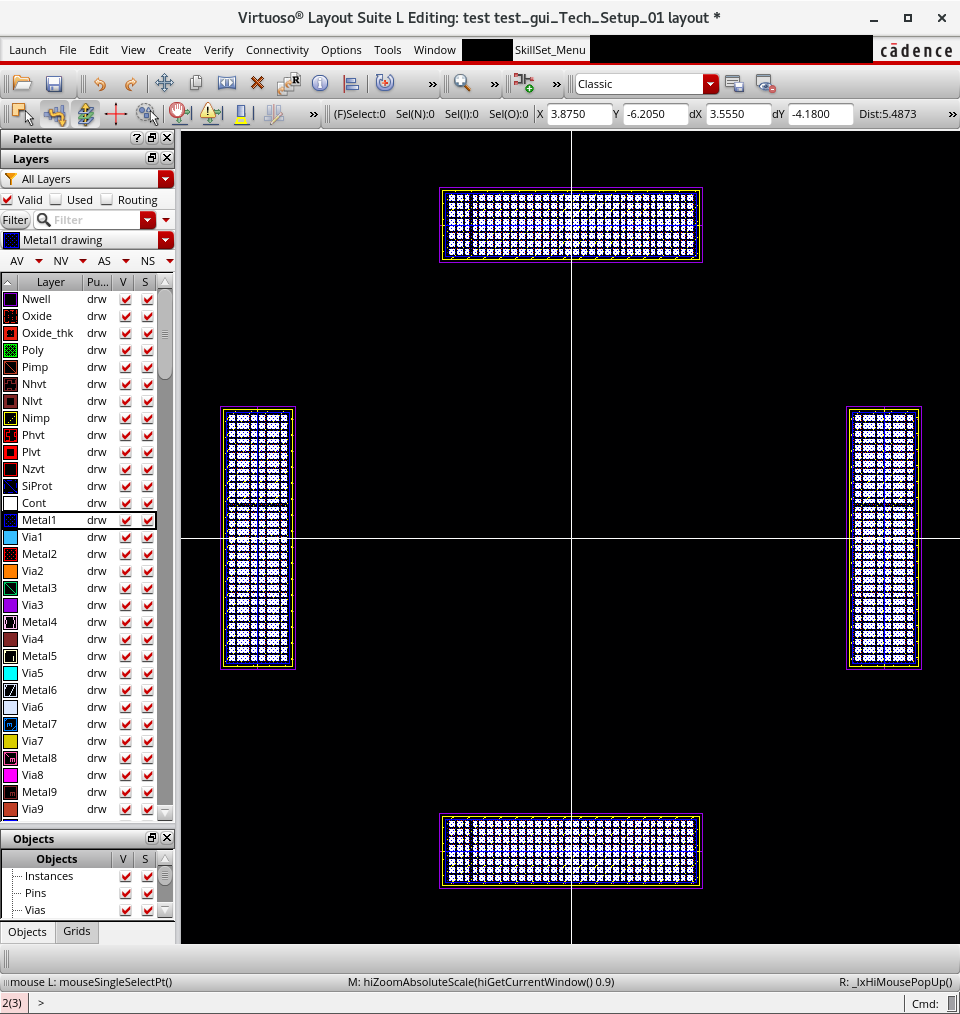
Task: Open the Classic workspace dropdown
Action: pyautogui.click(x=710, y=84)
